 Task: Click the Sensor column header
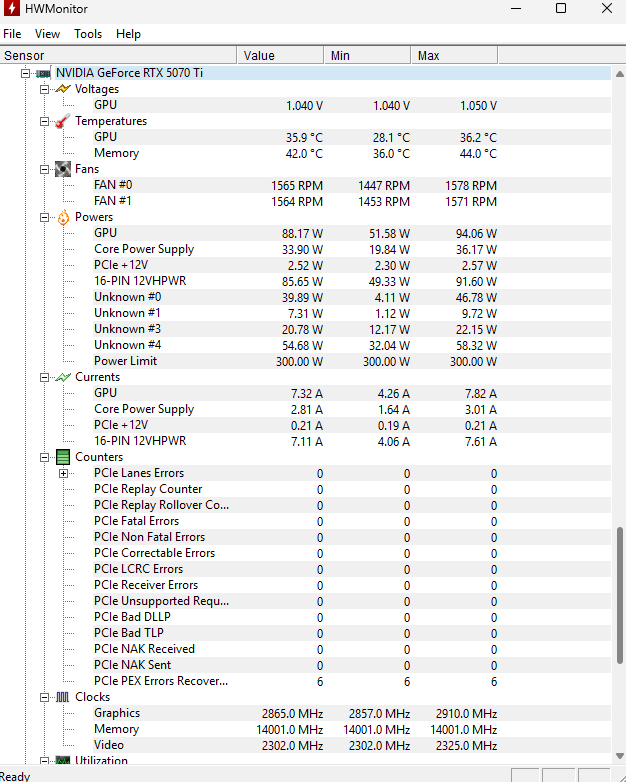click(118, 55)
